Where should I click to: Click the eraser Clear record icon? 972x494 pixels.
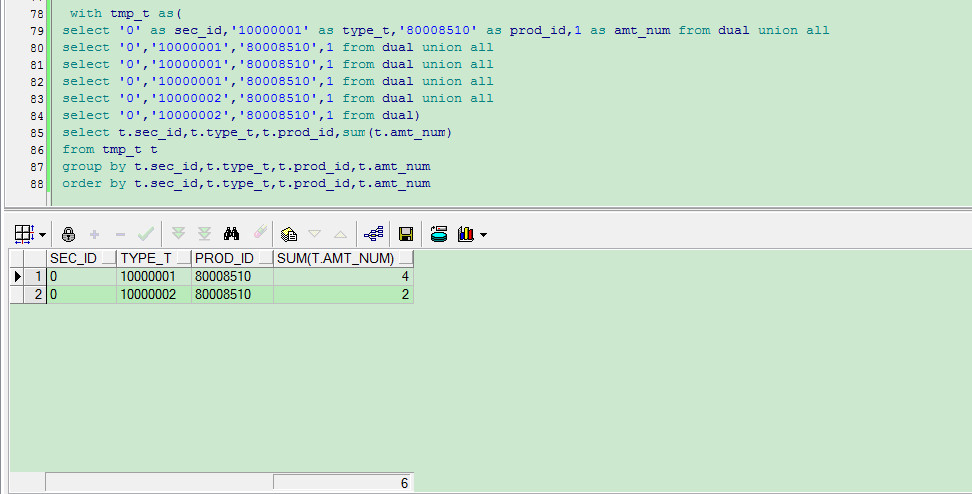pos(260,232)
